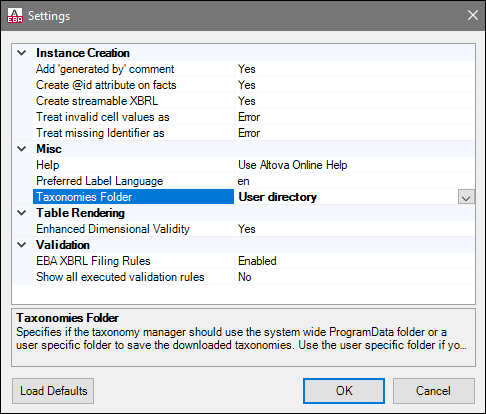Collapse the Validation section
The width and height of the screenshot is (486, 414).
[22, 245]
